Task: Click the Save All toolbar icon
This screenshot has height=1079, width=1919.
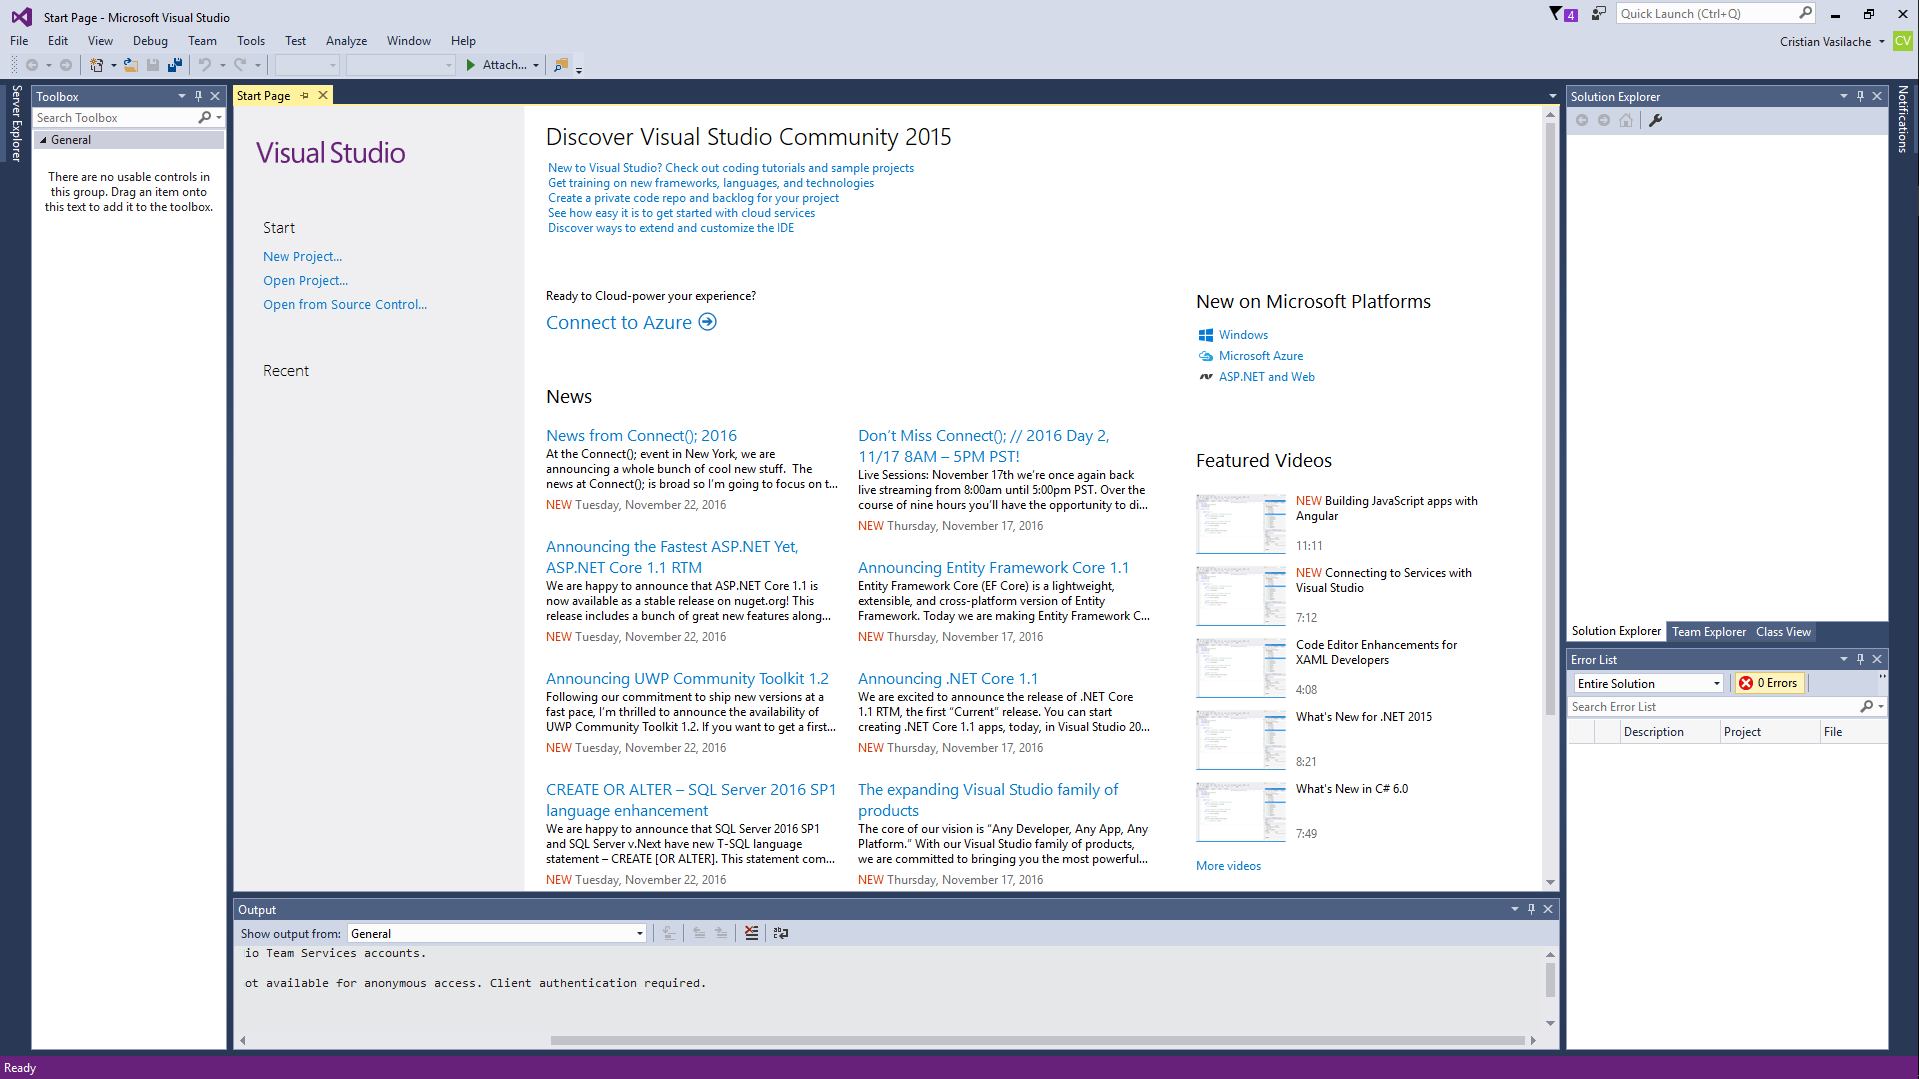Action: point(175,65)
